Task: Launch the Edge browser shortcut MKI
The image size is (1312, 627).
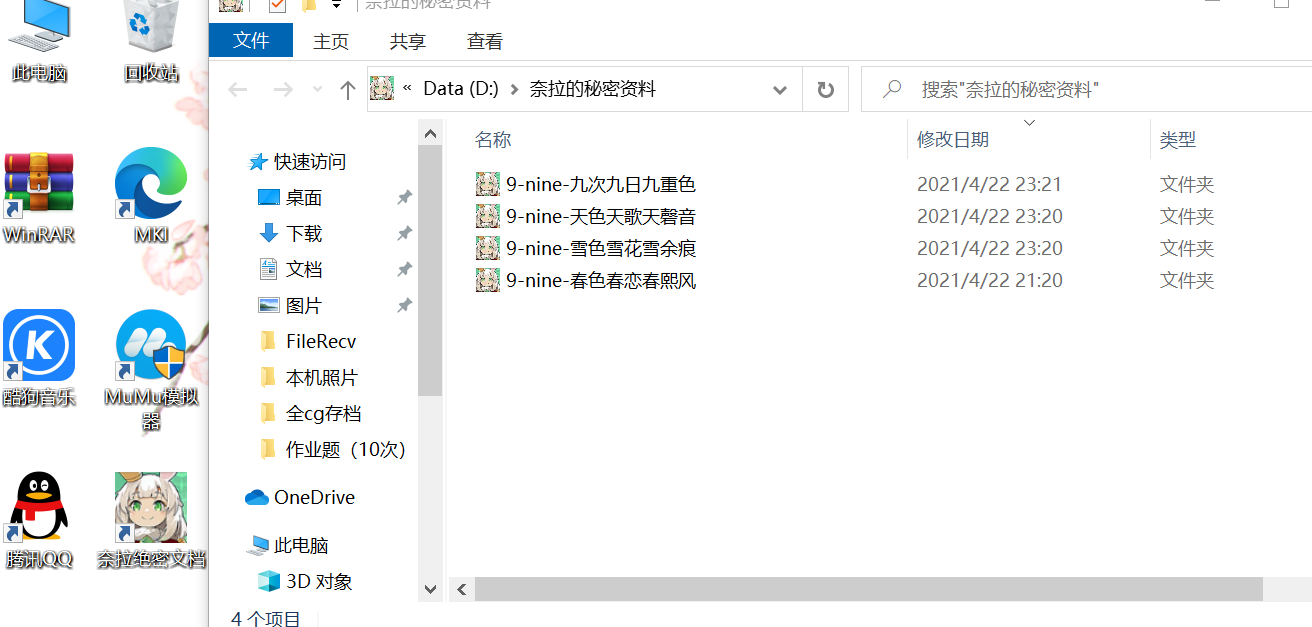Action: pyautogui.click(x=151, y=198)
